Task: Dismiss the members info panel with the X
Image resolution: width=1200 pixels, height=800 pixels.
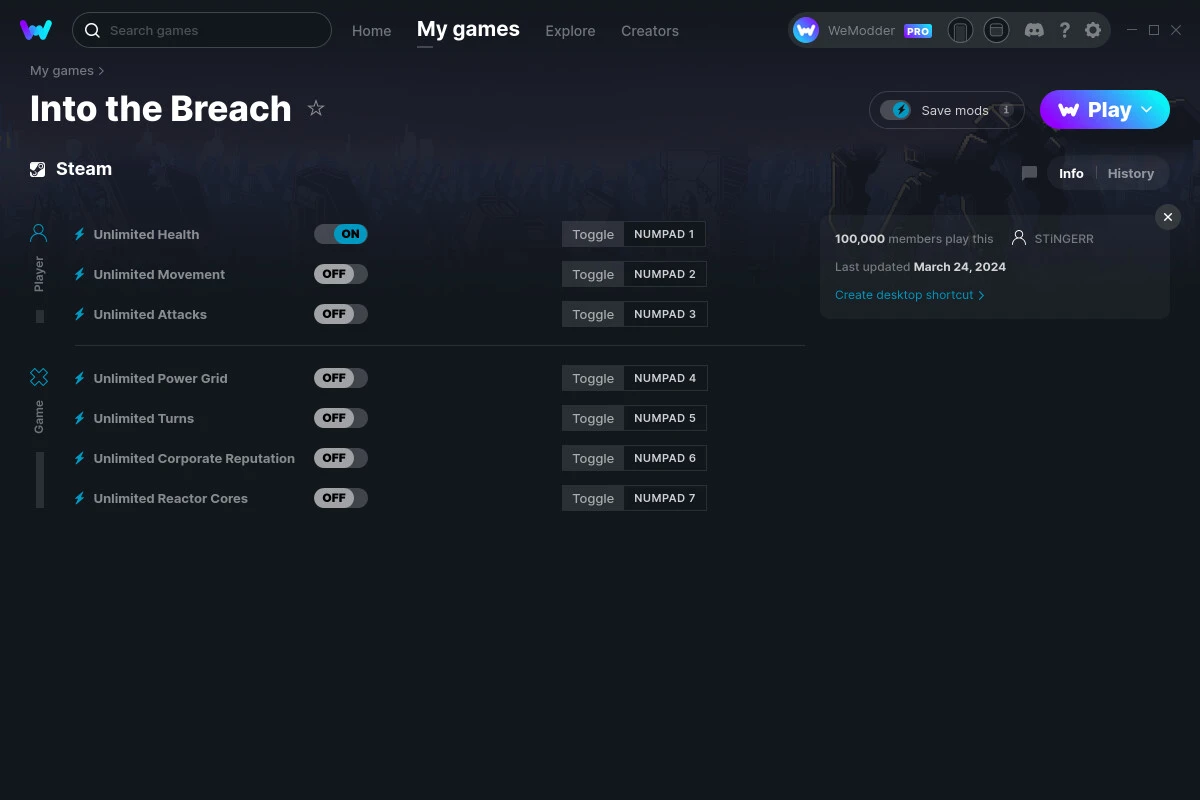Action: coord(1167,216)
